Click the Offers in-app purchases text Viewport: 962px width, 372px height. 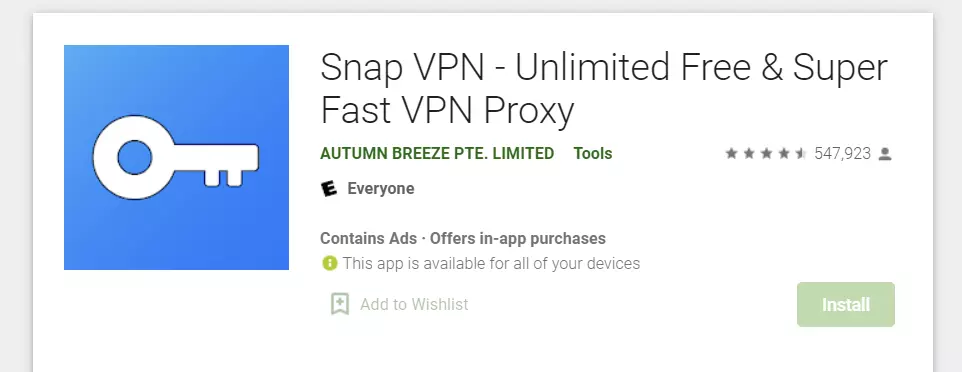tap(518, 238)
